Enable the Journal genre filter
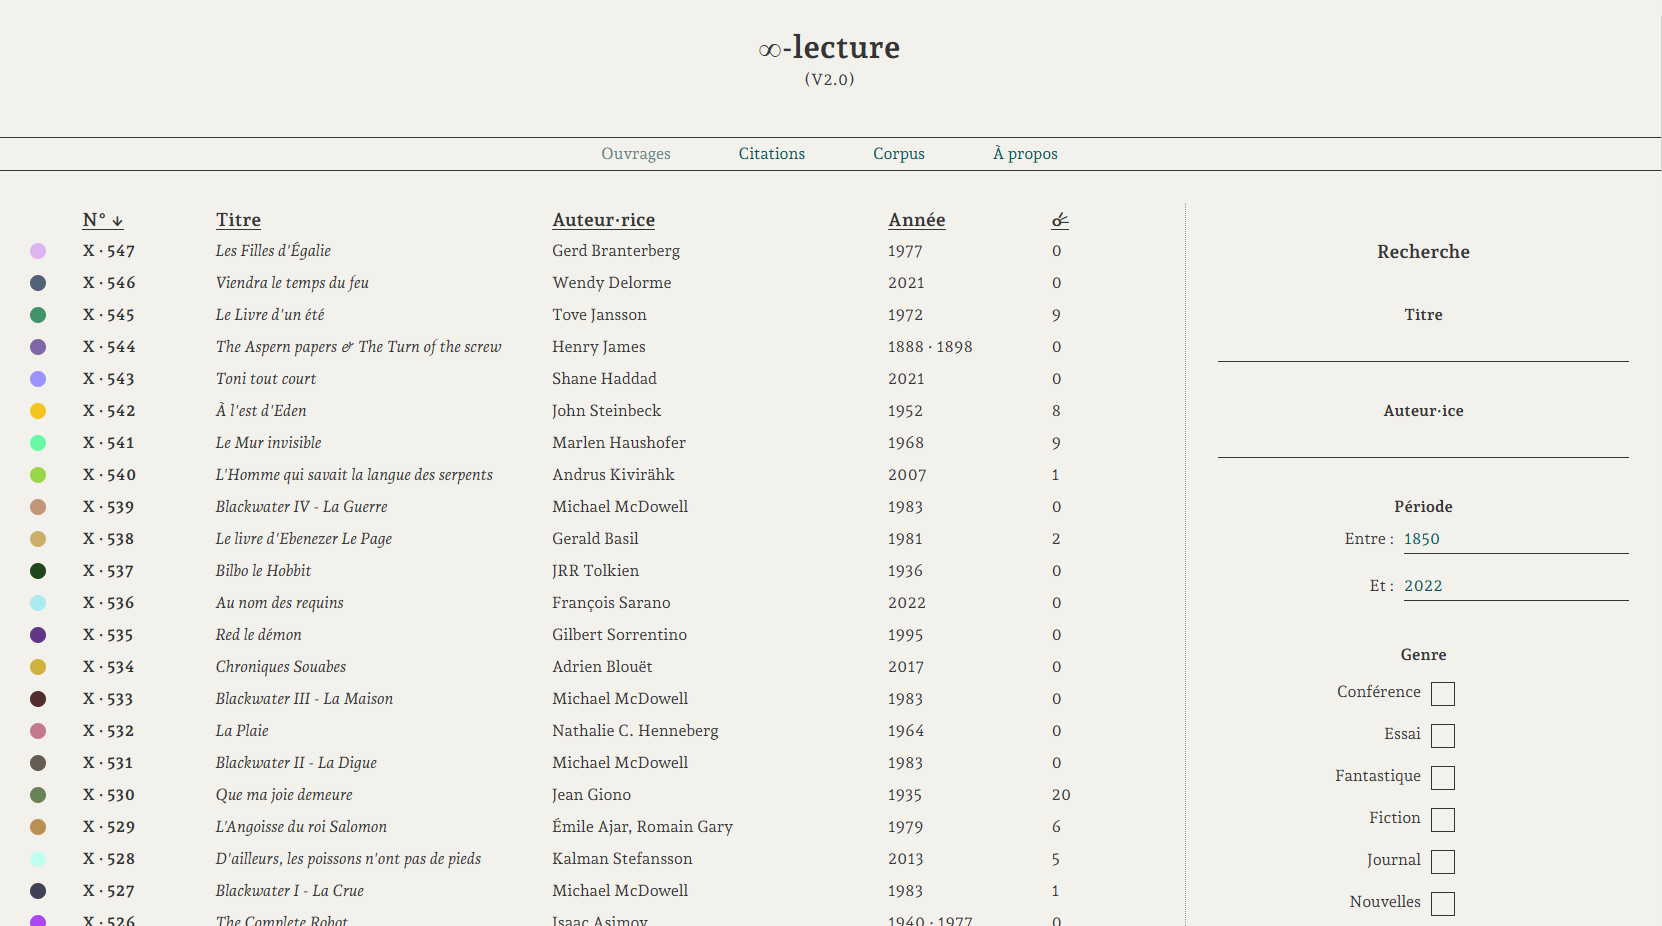 point(1443,861)
